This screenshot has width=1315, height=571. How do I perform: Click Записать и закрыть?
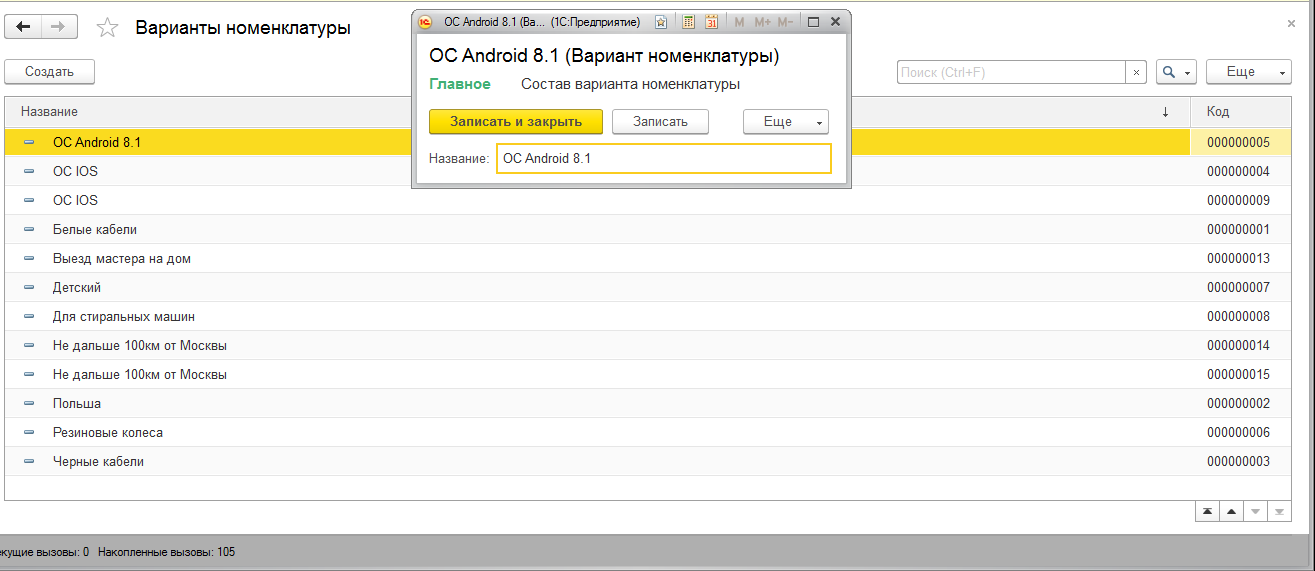[x=516, y=121]
